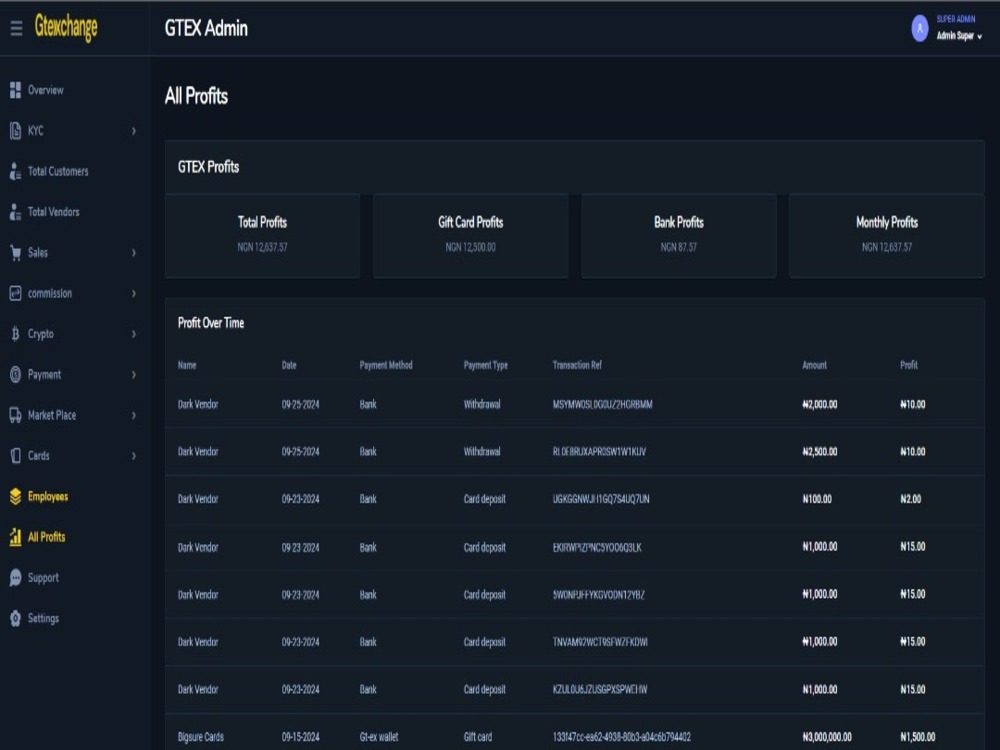The height and width of the screenshot is (750, 1000).
Task: Expand the commission submenu chevron
Action: 133,293
